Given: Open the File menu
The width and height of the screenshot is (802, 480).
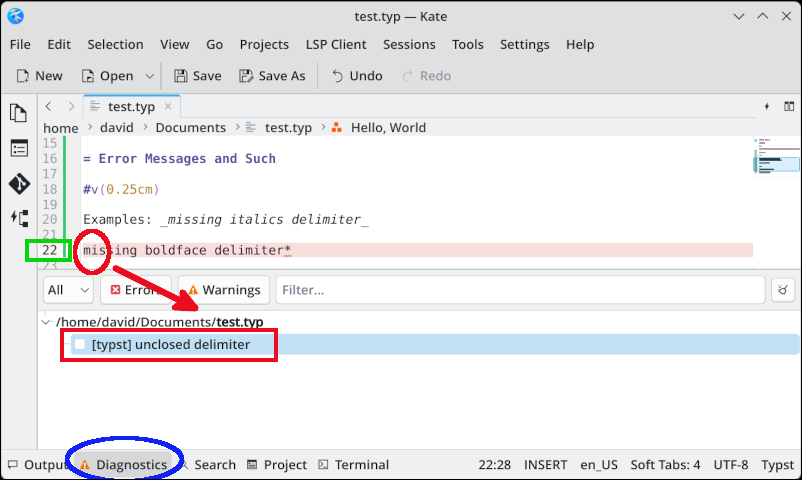Looking at the screenshot, I should click(20, 45).
